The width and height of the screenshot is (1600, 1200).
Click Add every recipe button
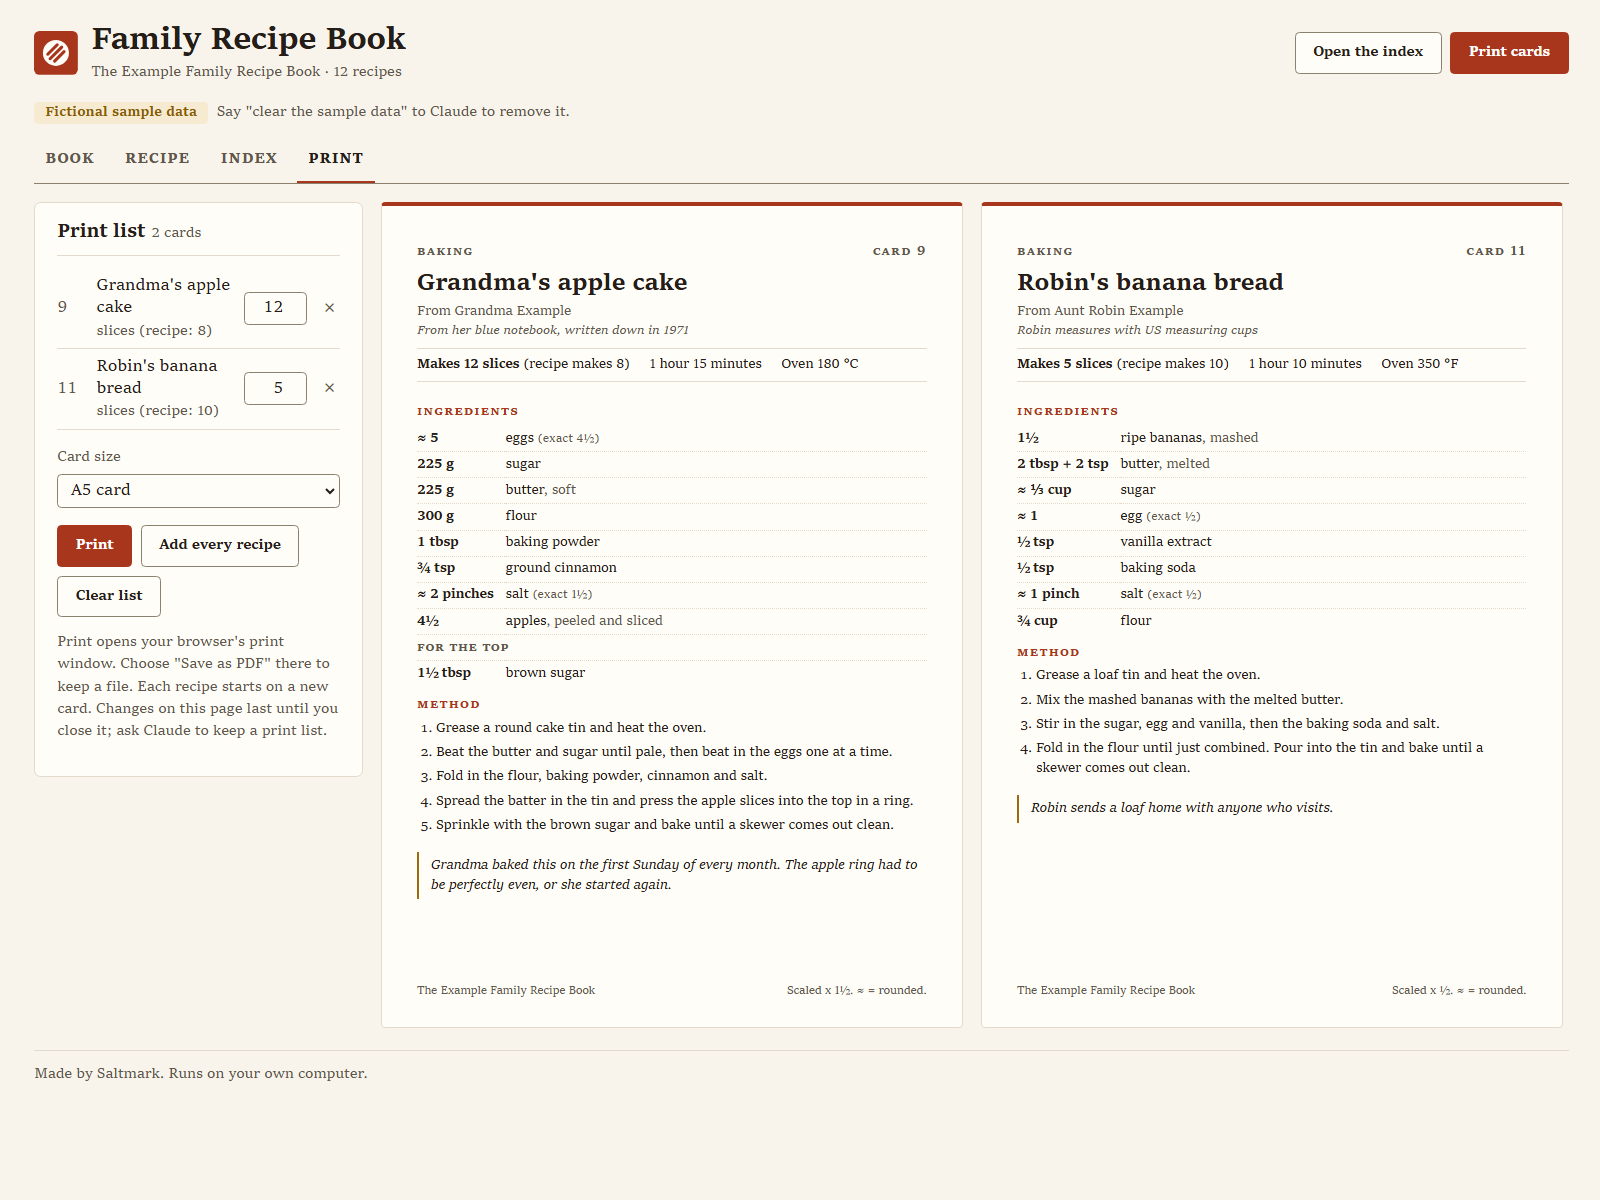click(x=220, y=546)
